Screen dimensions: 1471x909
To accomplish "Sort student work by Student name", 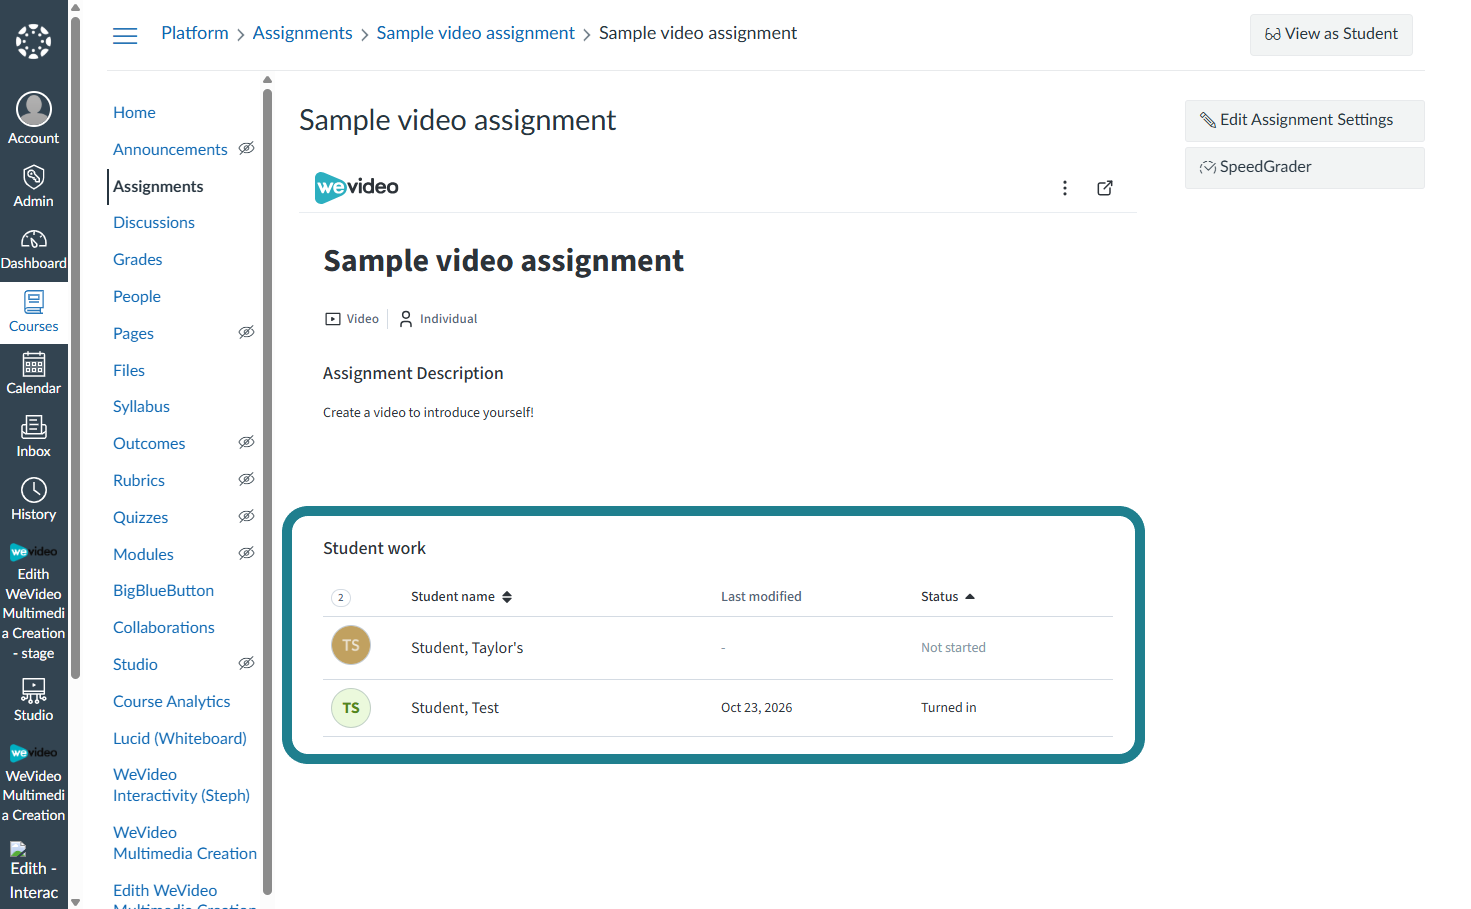I will (462, 597).
